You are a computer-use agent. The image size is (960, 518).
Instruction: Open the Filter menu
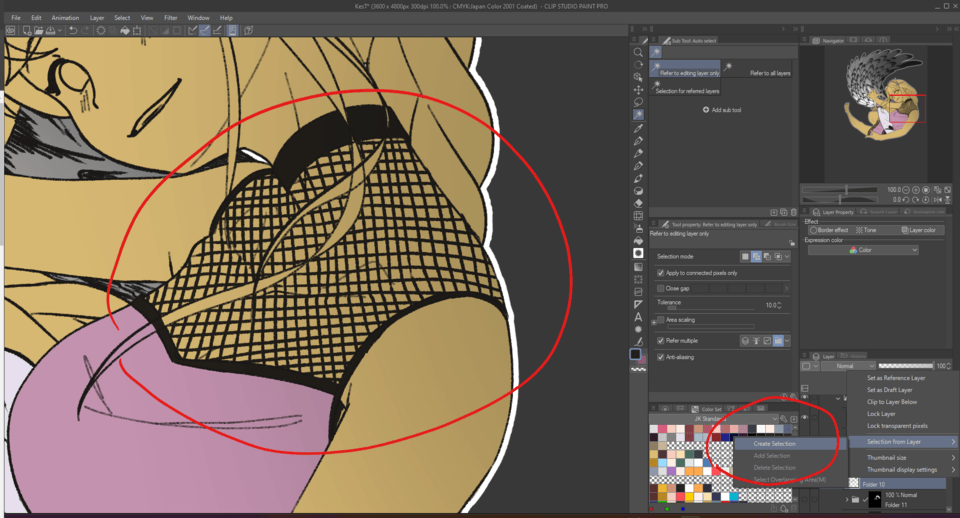[171, 18]
